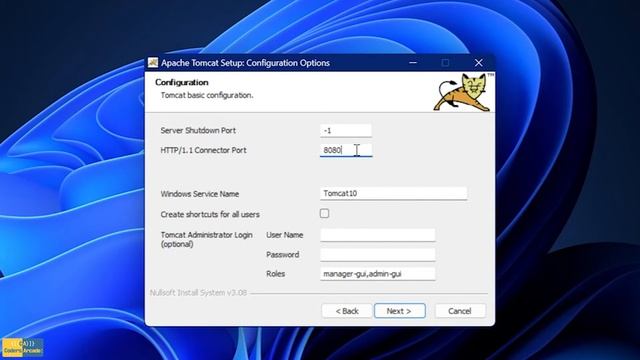The height and width of the screenshot is (360, 640).
Task: Click the Server Shutdown Port field
Action: pyautogui.click(x=346, y=131)
